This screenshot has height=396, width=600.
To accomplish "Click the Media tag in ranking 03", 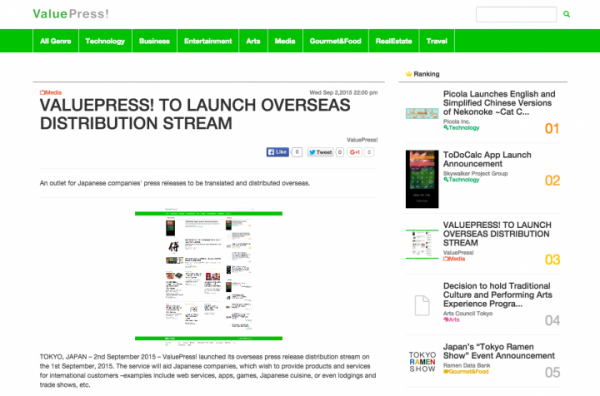I will [454, 259].
